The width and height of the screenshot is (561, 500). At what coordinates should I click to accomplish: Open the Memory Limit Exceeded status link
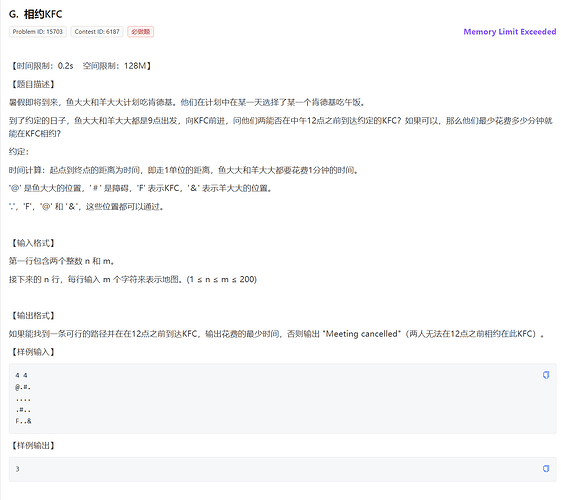509,31
